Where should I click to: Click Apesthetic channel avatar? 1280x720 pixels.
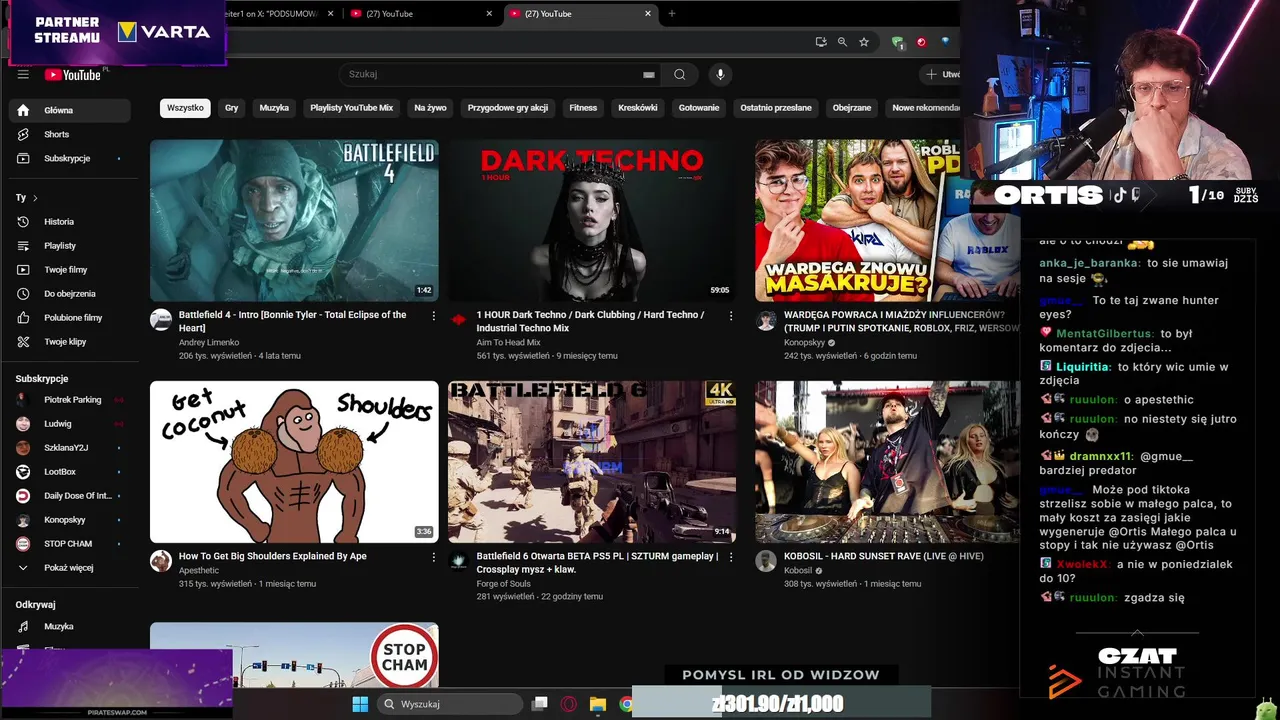coord(161,560)
